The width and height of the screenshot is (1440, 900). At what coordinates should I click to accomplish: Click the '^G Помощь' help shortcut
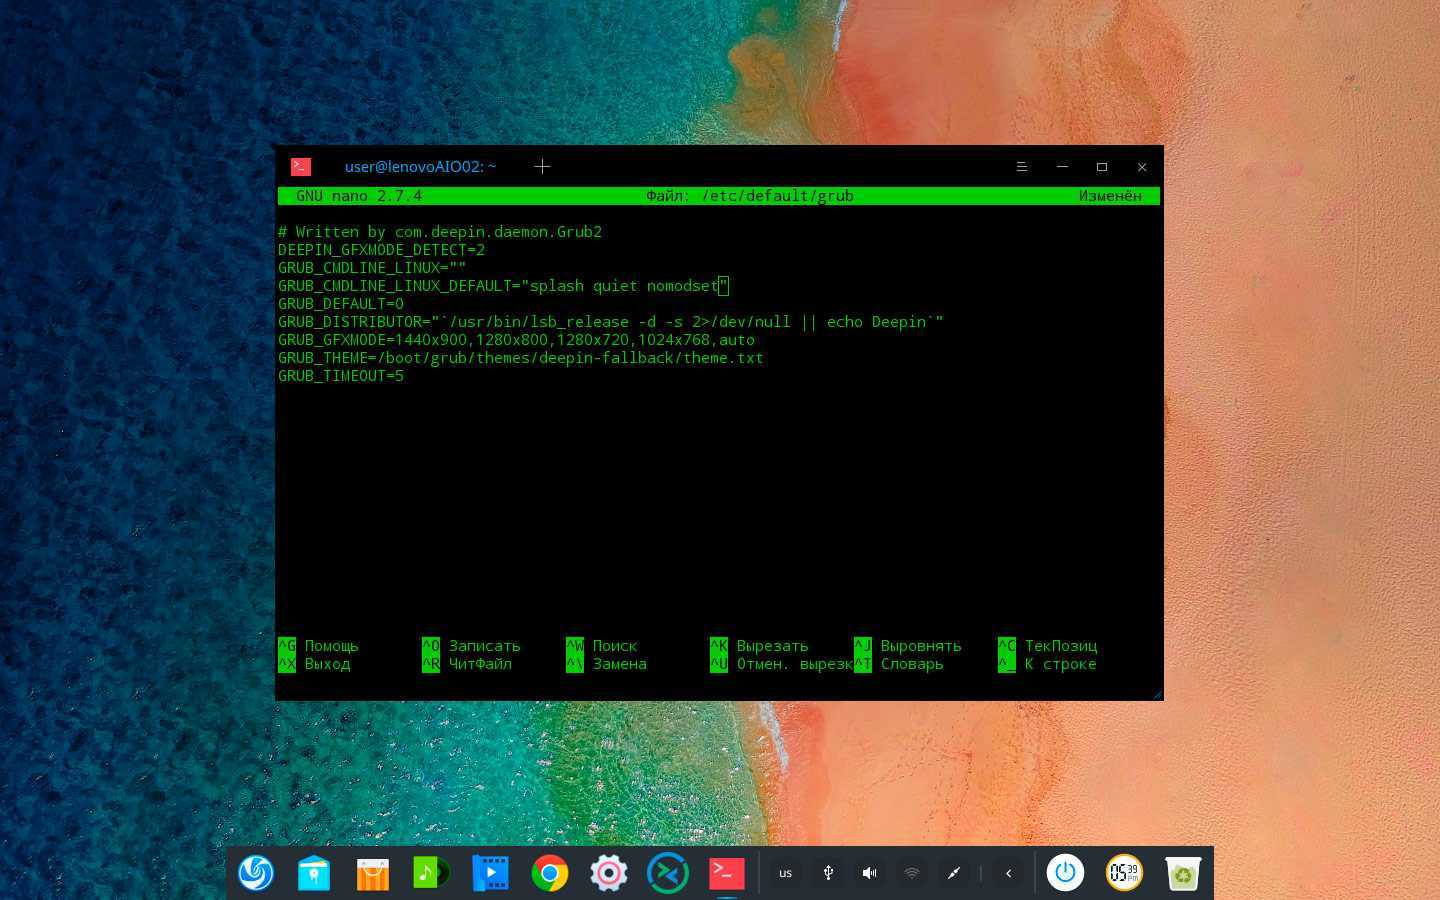pyautogui.click(x=318, y=646)
